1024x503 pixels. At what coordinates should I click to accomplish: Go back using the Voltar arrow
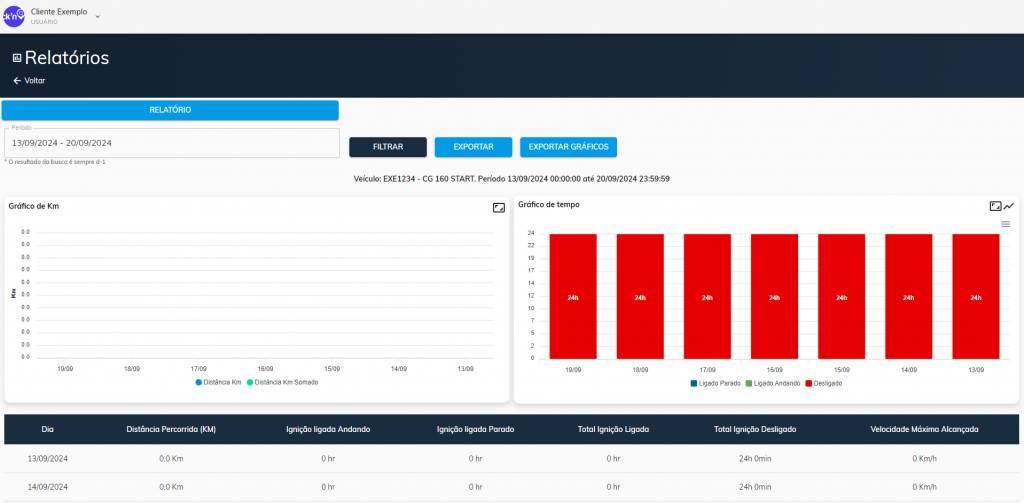[17, 81]
